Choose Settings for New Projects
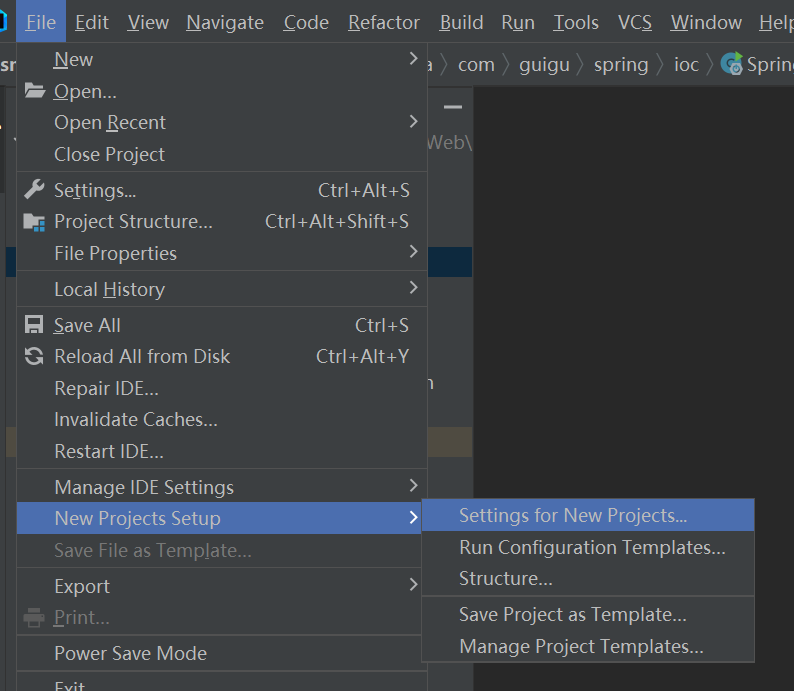Image resolution: width=794 pixels, height=691 pixels. point(573,516)
